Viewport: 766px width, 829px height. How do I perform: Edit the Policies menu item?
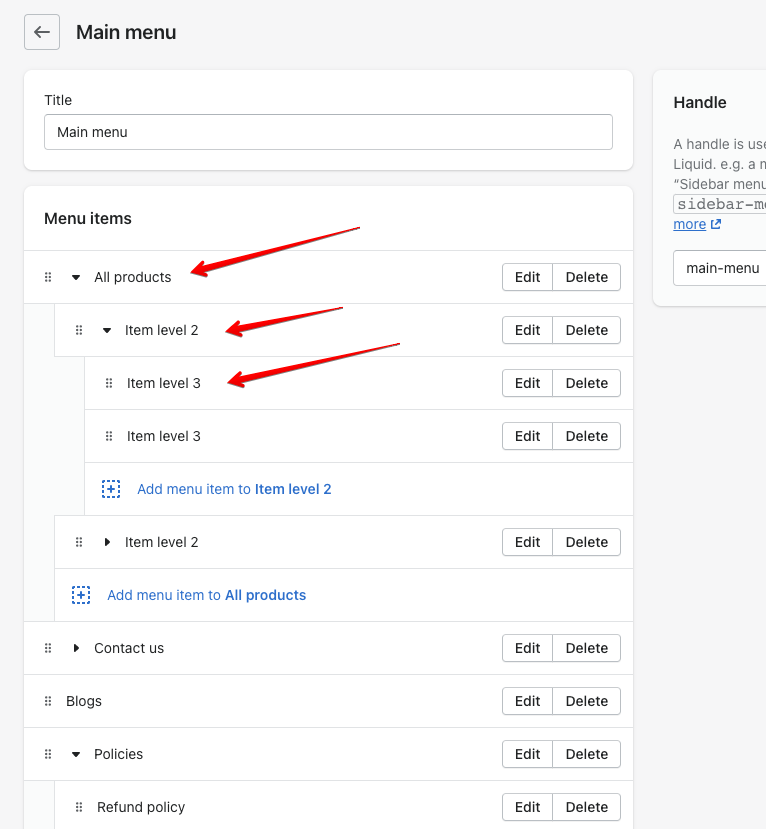(527, 754)
